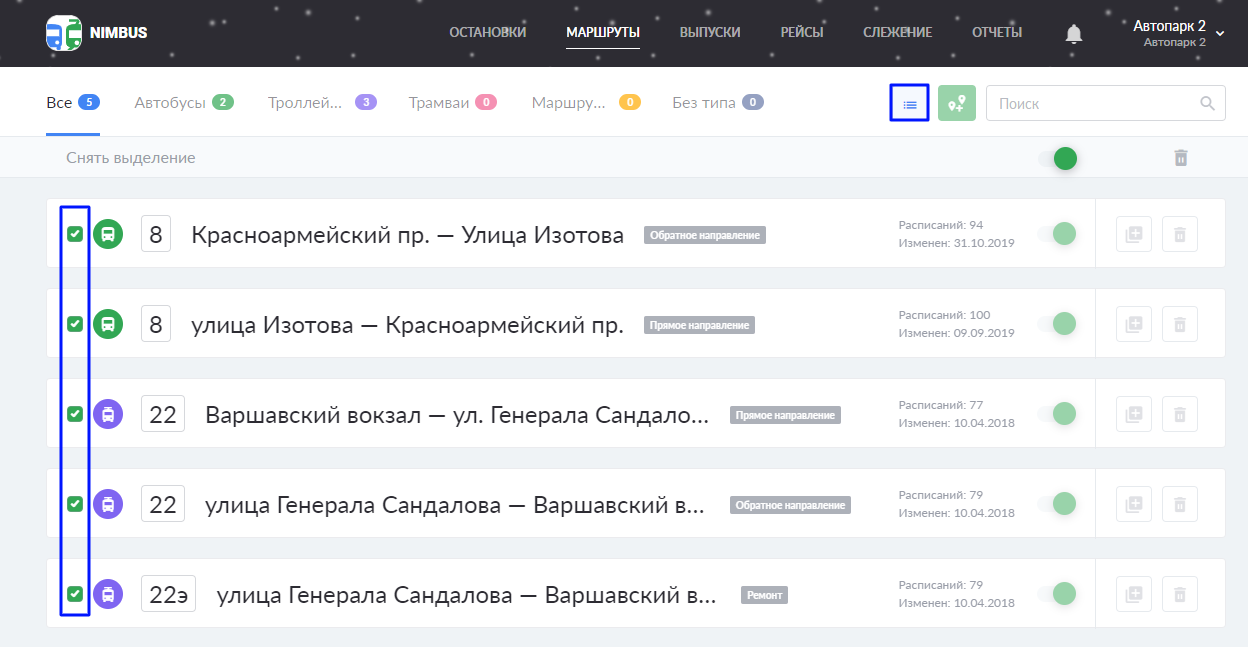1248x647 pixels.
Task: Click the NIMBUS logo
Action: point(97,33)
